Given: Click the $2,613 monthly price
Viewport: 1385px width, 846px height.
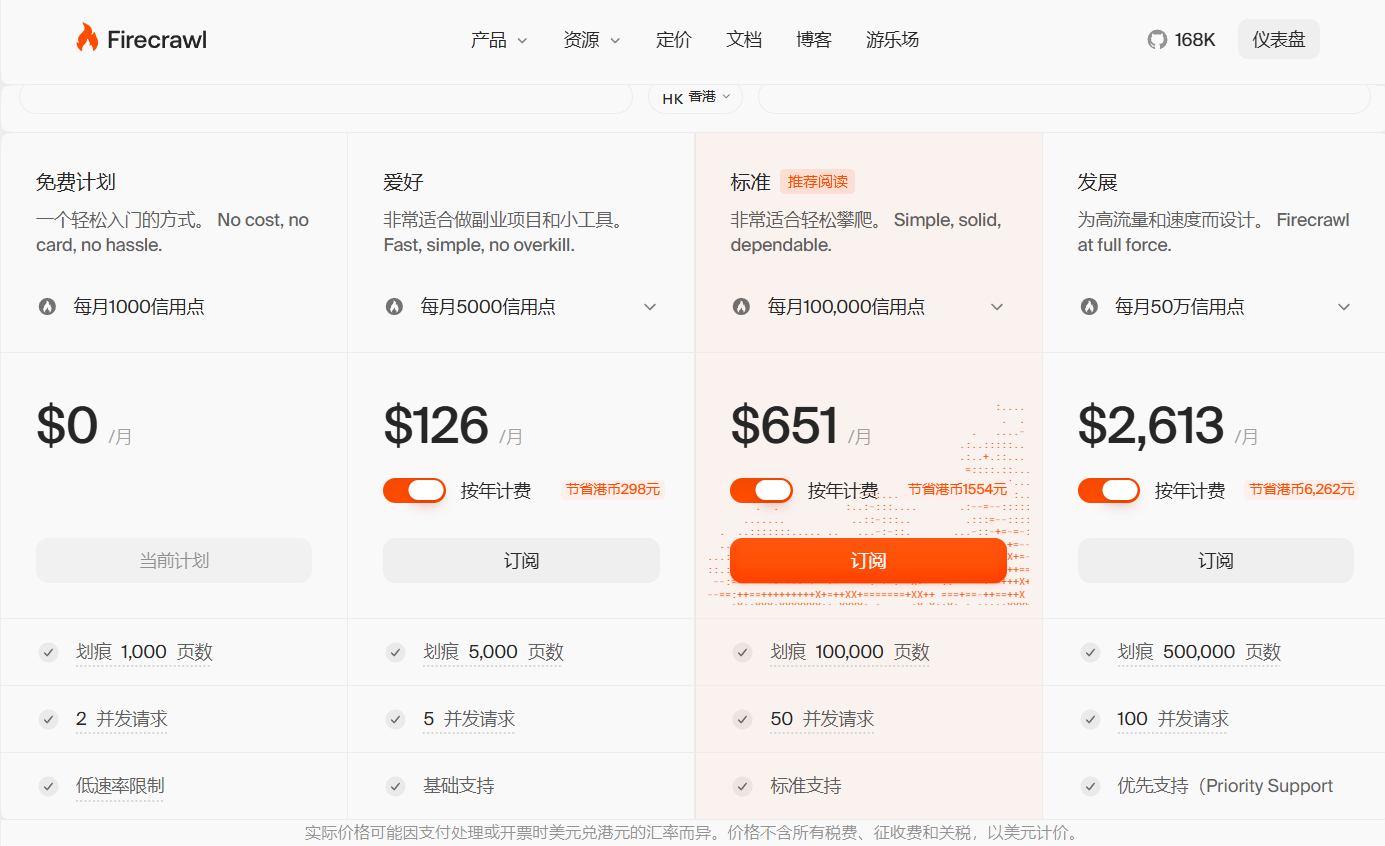Looking at the screenshot, I should point(1151,425).
